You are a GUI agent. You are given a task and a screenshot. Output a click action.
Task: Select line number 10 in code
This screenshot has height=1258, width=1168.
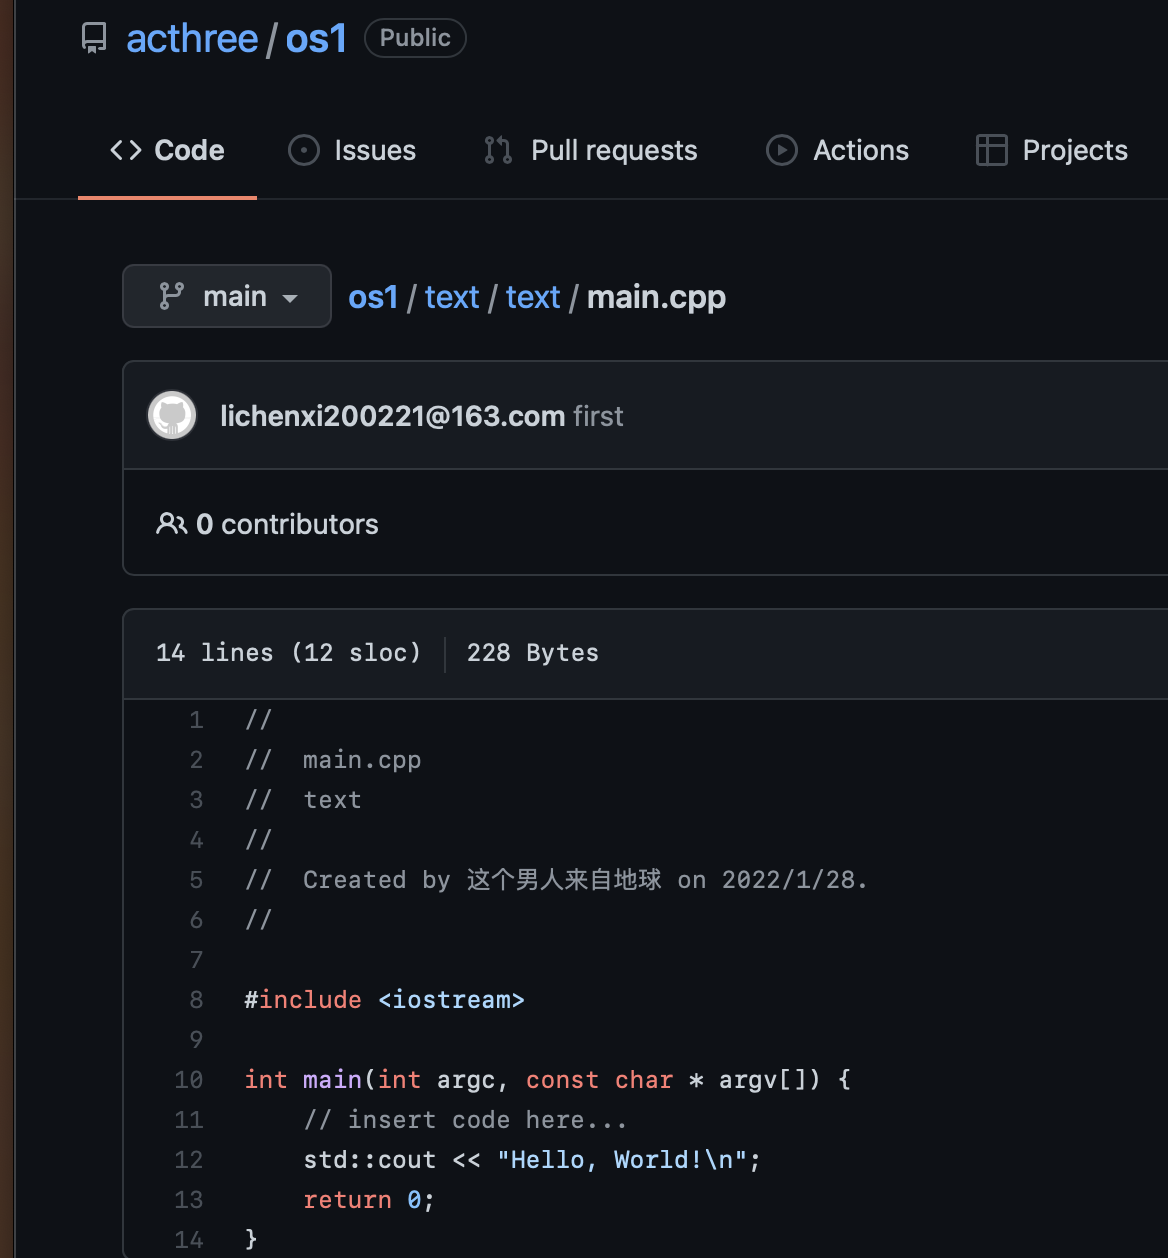(189, 1080)
